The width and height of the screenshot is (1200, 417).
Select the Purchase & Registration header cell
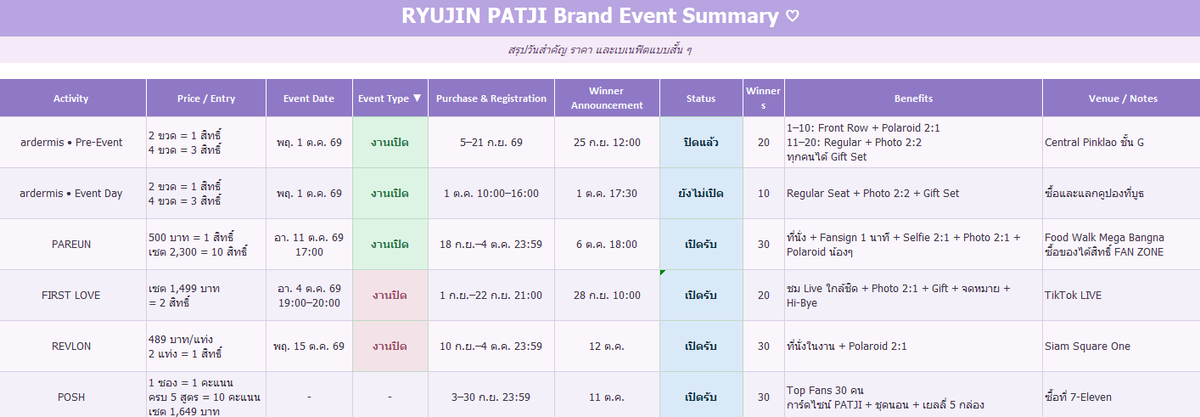click(x=491, y=99)
